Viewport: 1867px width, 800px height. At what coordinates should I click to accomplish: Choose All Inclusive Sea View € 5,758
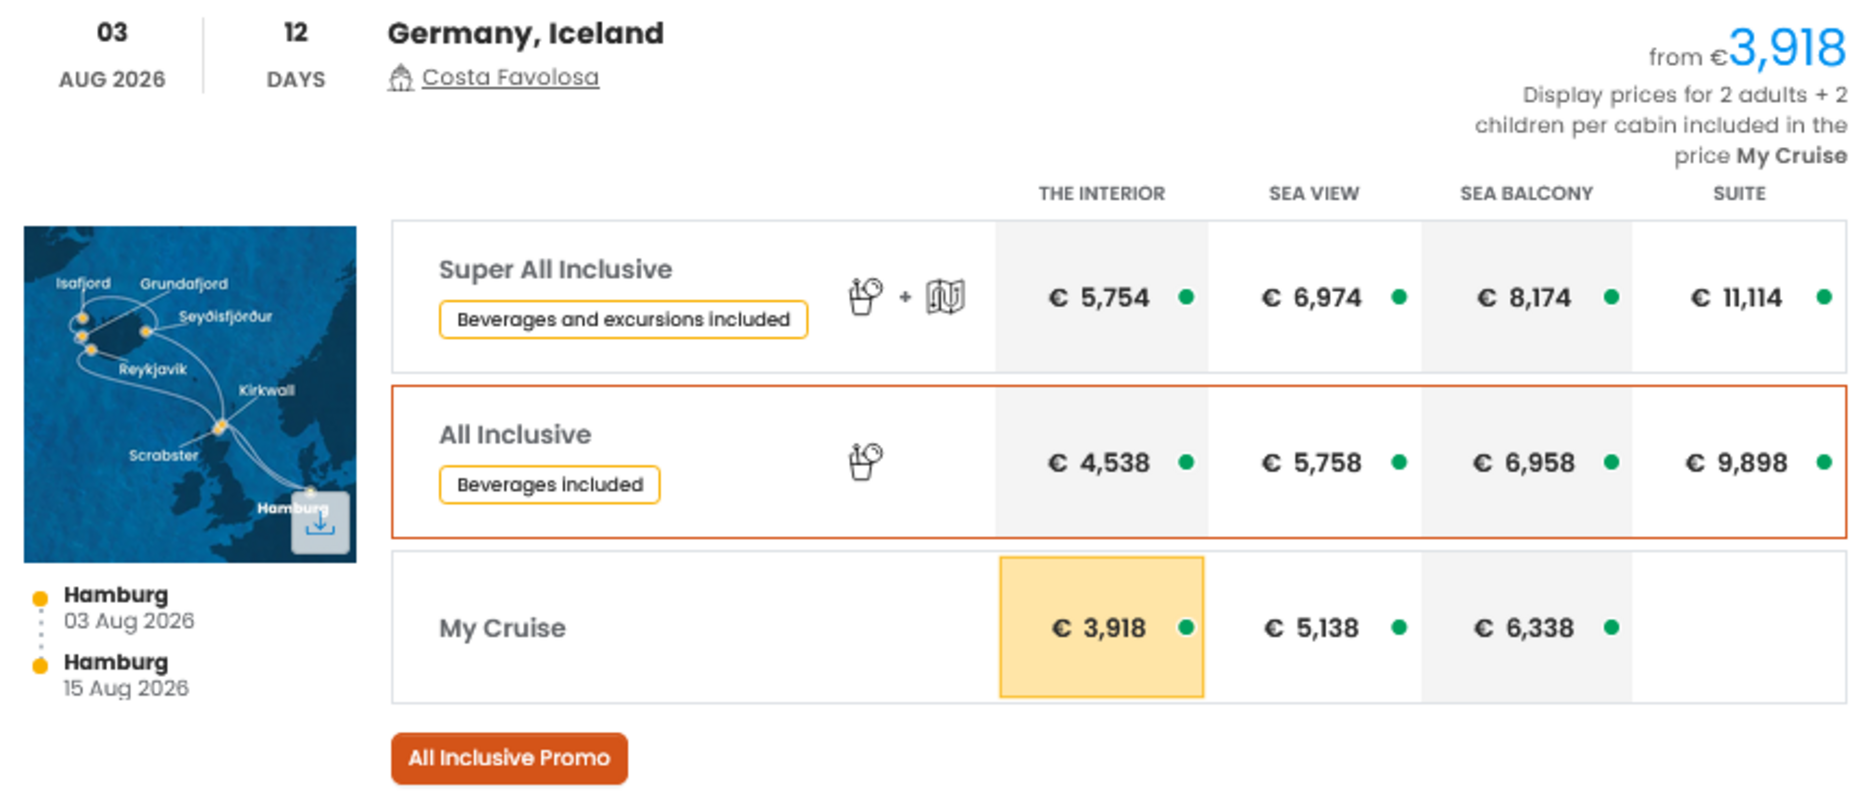click(1313, 463)
